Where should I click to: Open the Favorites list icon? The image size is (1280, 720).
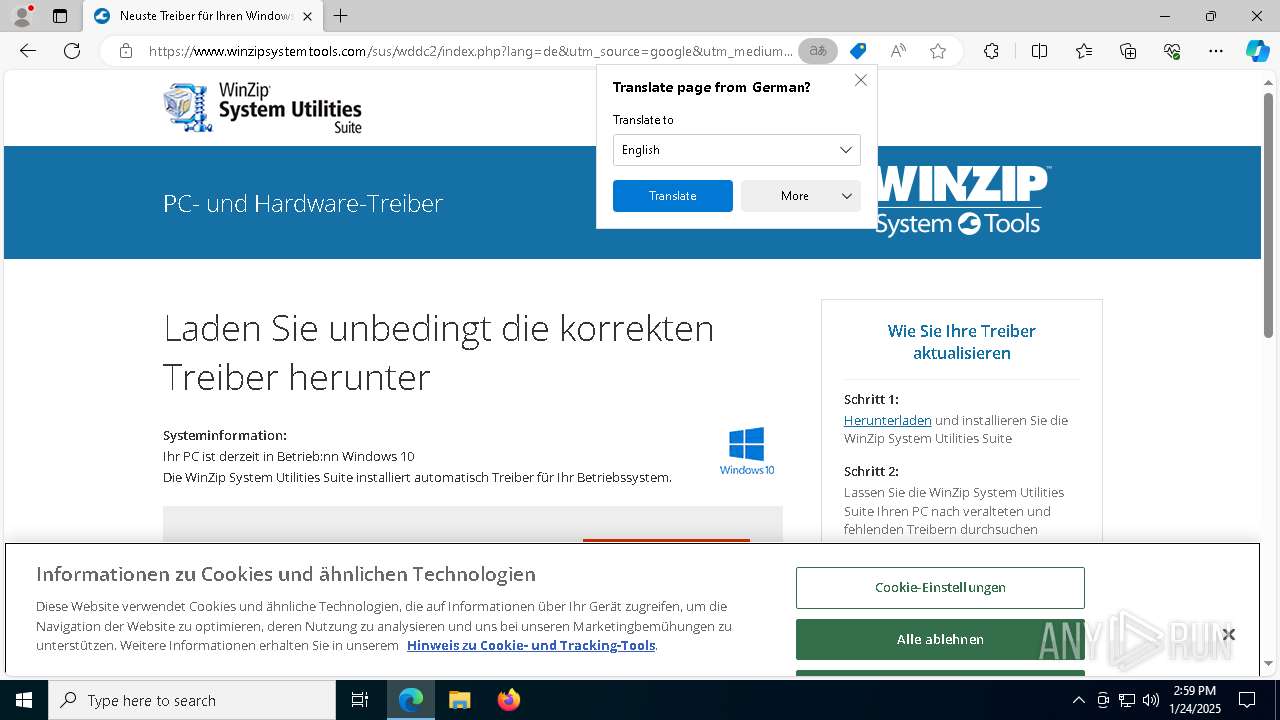(1084, 51)
